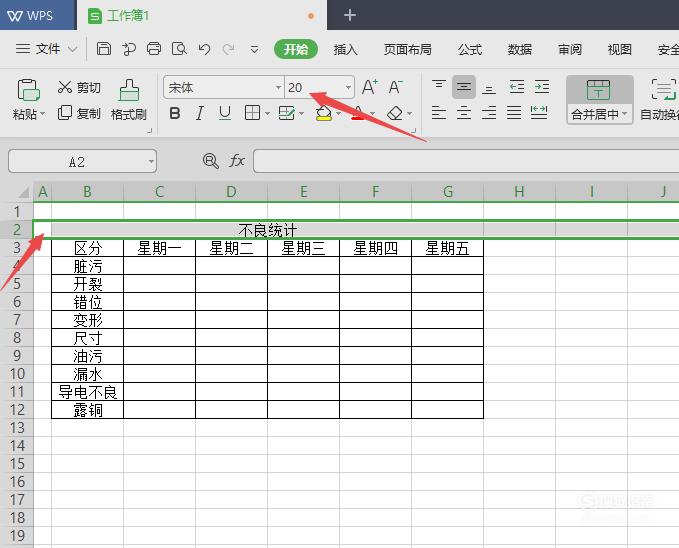The height and width of the screenshot is (548, 679).
Task: Open the 文件 (File) menu
Action: [46, 49]
